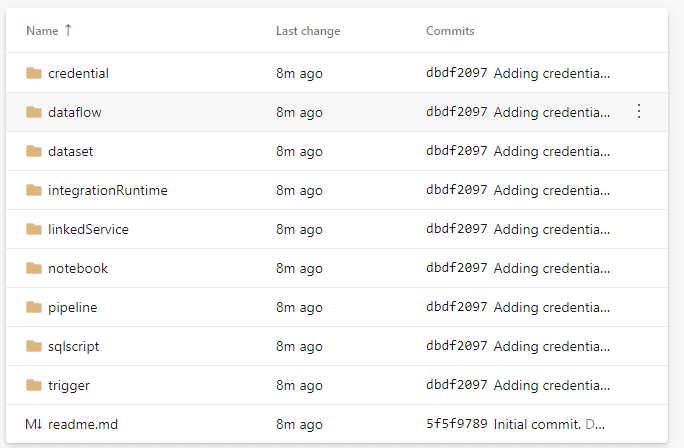Click the markdown icon beside readme.md

[x=34, y=424]
